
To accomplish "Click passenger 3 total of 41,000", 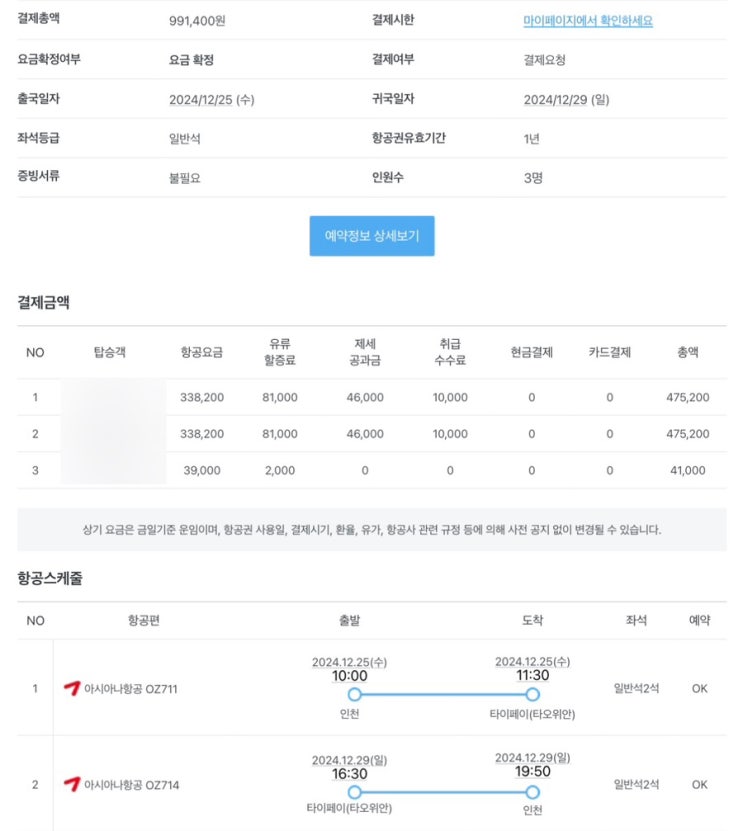I will point(687,471).
